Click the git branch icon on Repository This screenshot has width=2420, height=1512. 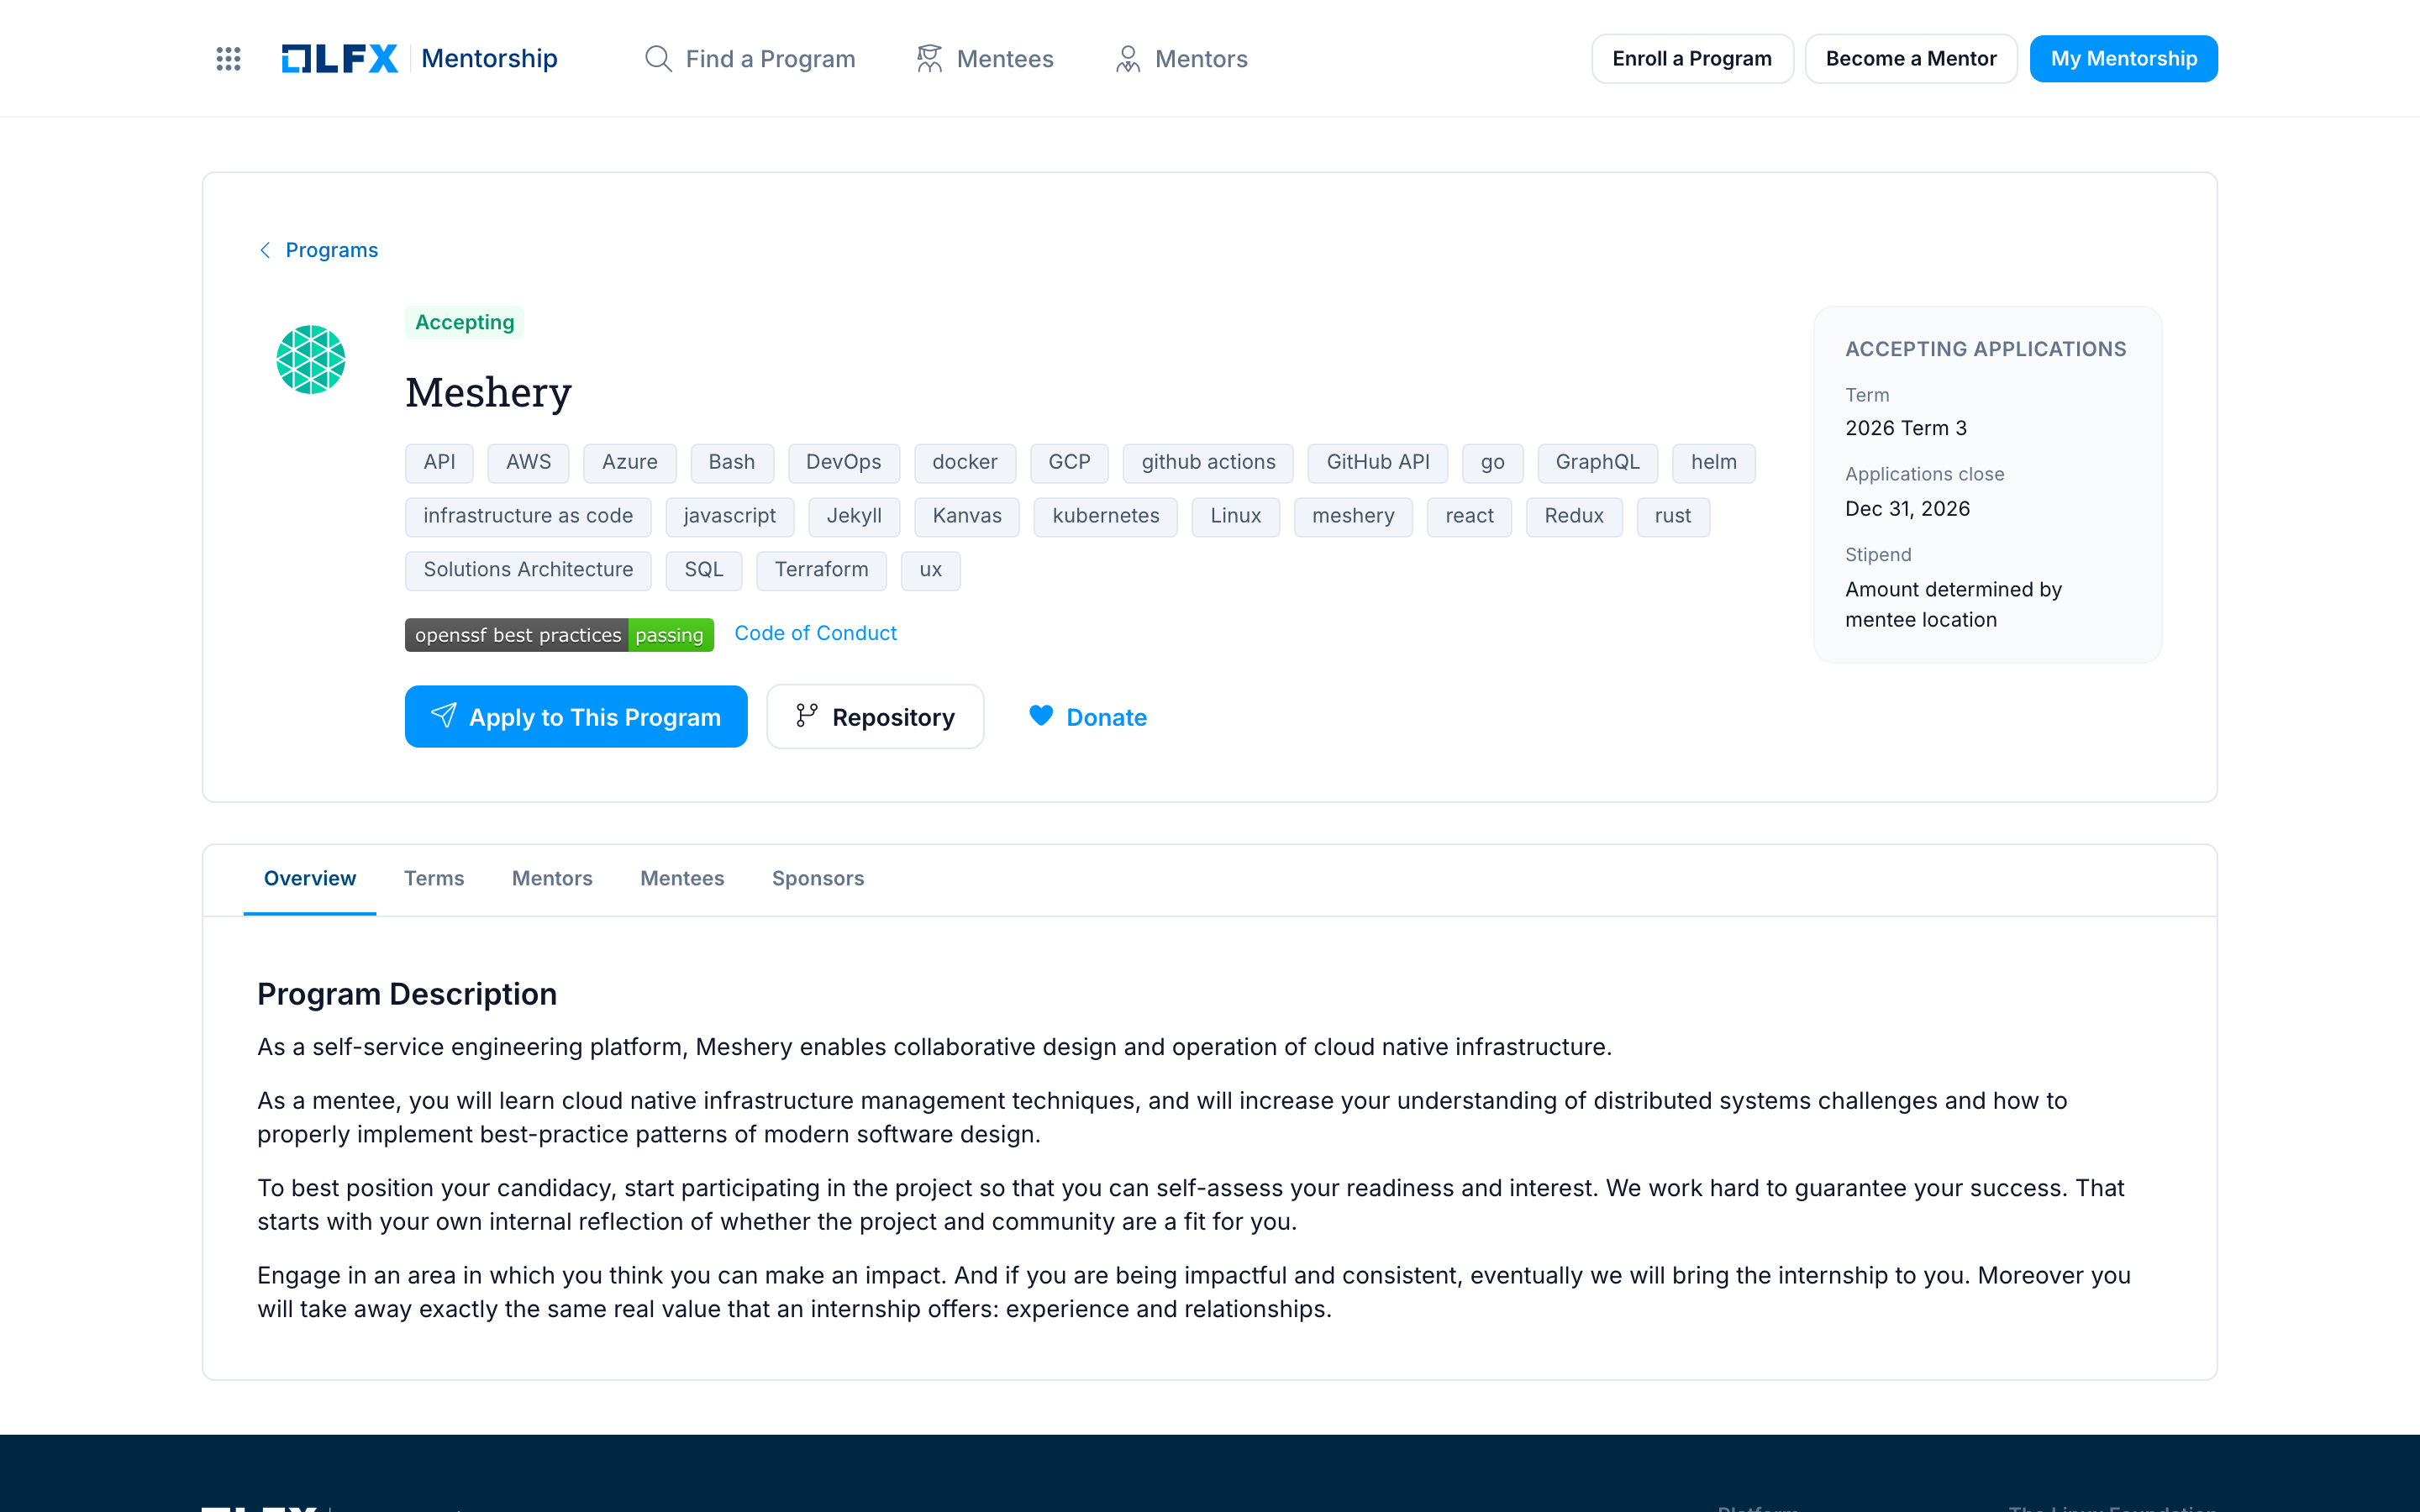(807, 716)
